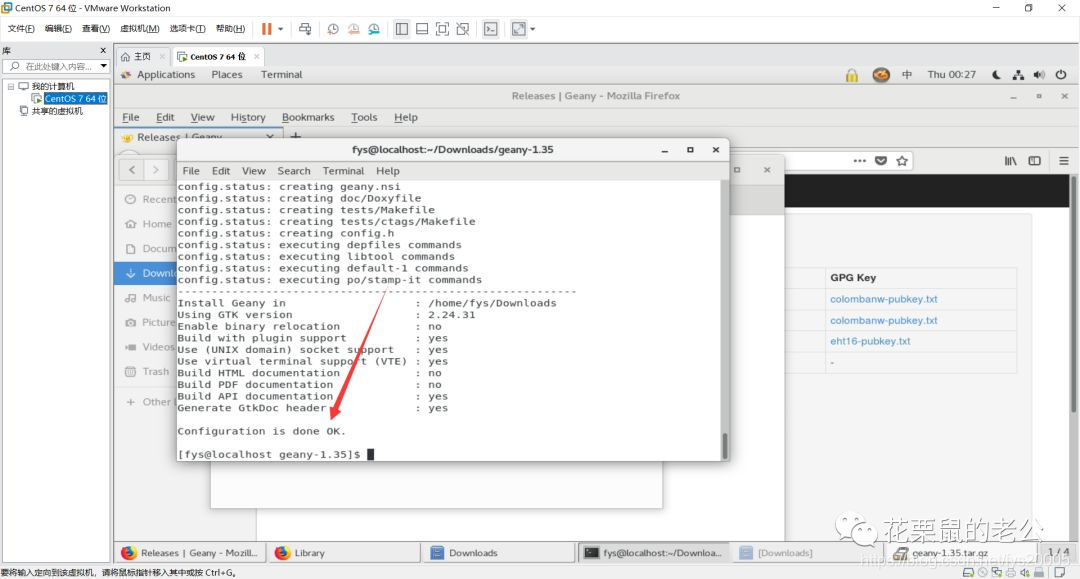This screenshot has width=1080, height=579.
Task: Select 共享的虚拟机 in the library tree
Action: click(x=57, y=111)
